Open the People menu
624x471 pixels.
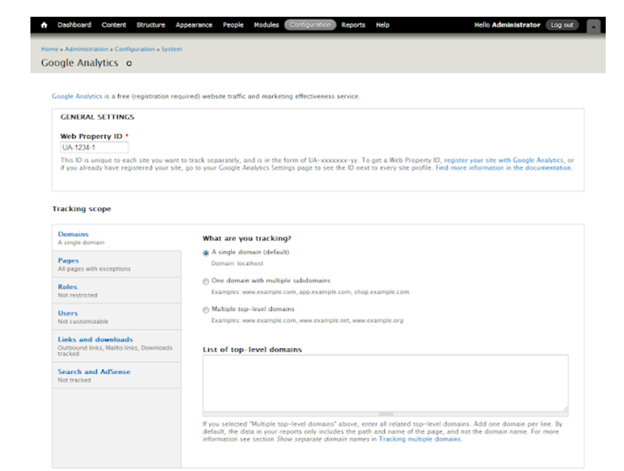click(x=233, y=25)
